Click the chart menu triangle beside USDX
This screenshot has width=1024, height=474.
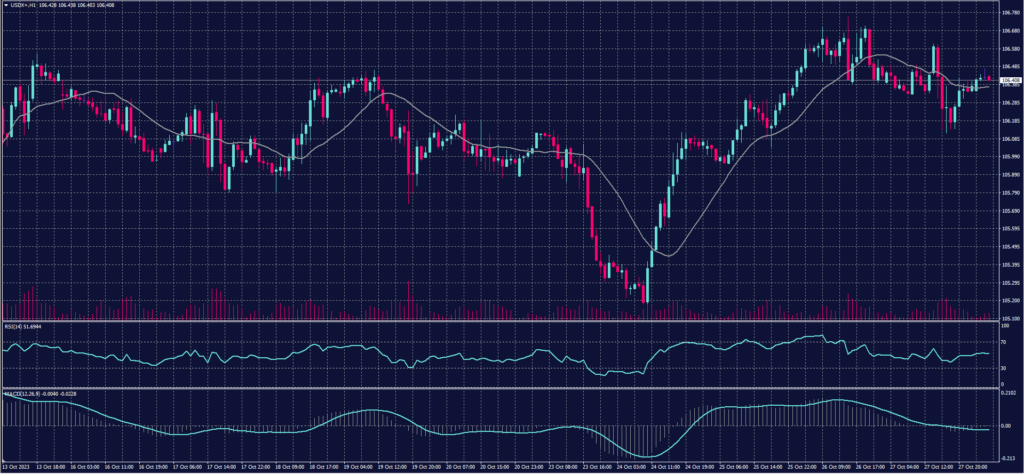(5, 4)
